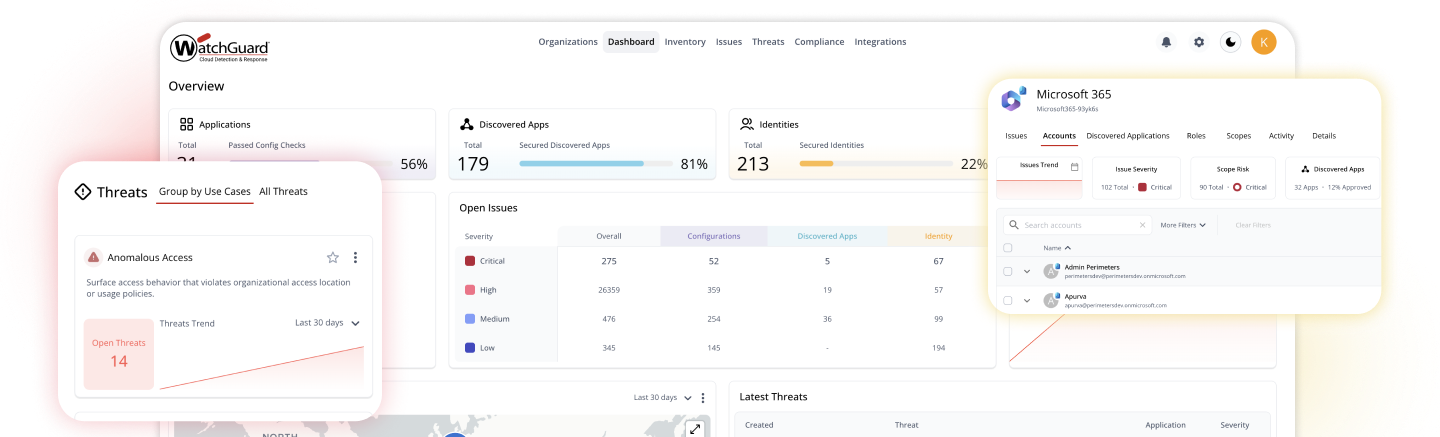This screenshot has width=1440, height=437.
Task: Click the Open Threats 14 tile
Action: point(119,354)
